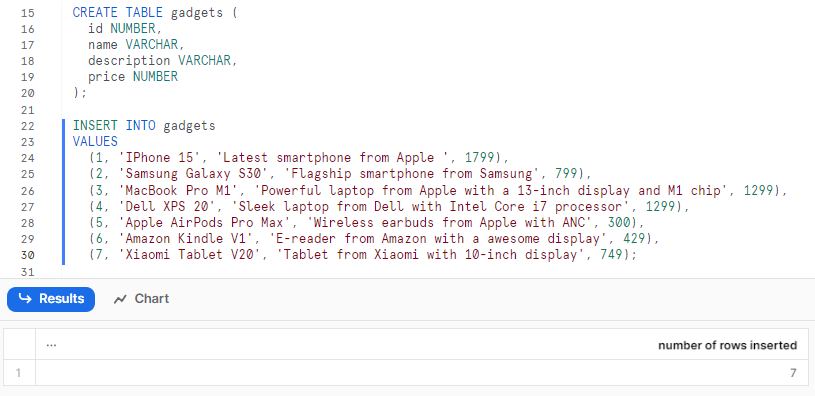Screen dimensions: 815x396
Task: Click the 'Amazon Kindle V1' text
Action: point(182,239)
